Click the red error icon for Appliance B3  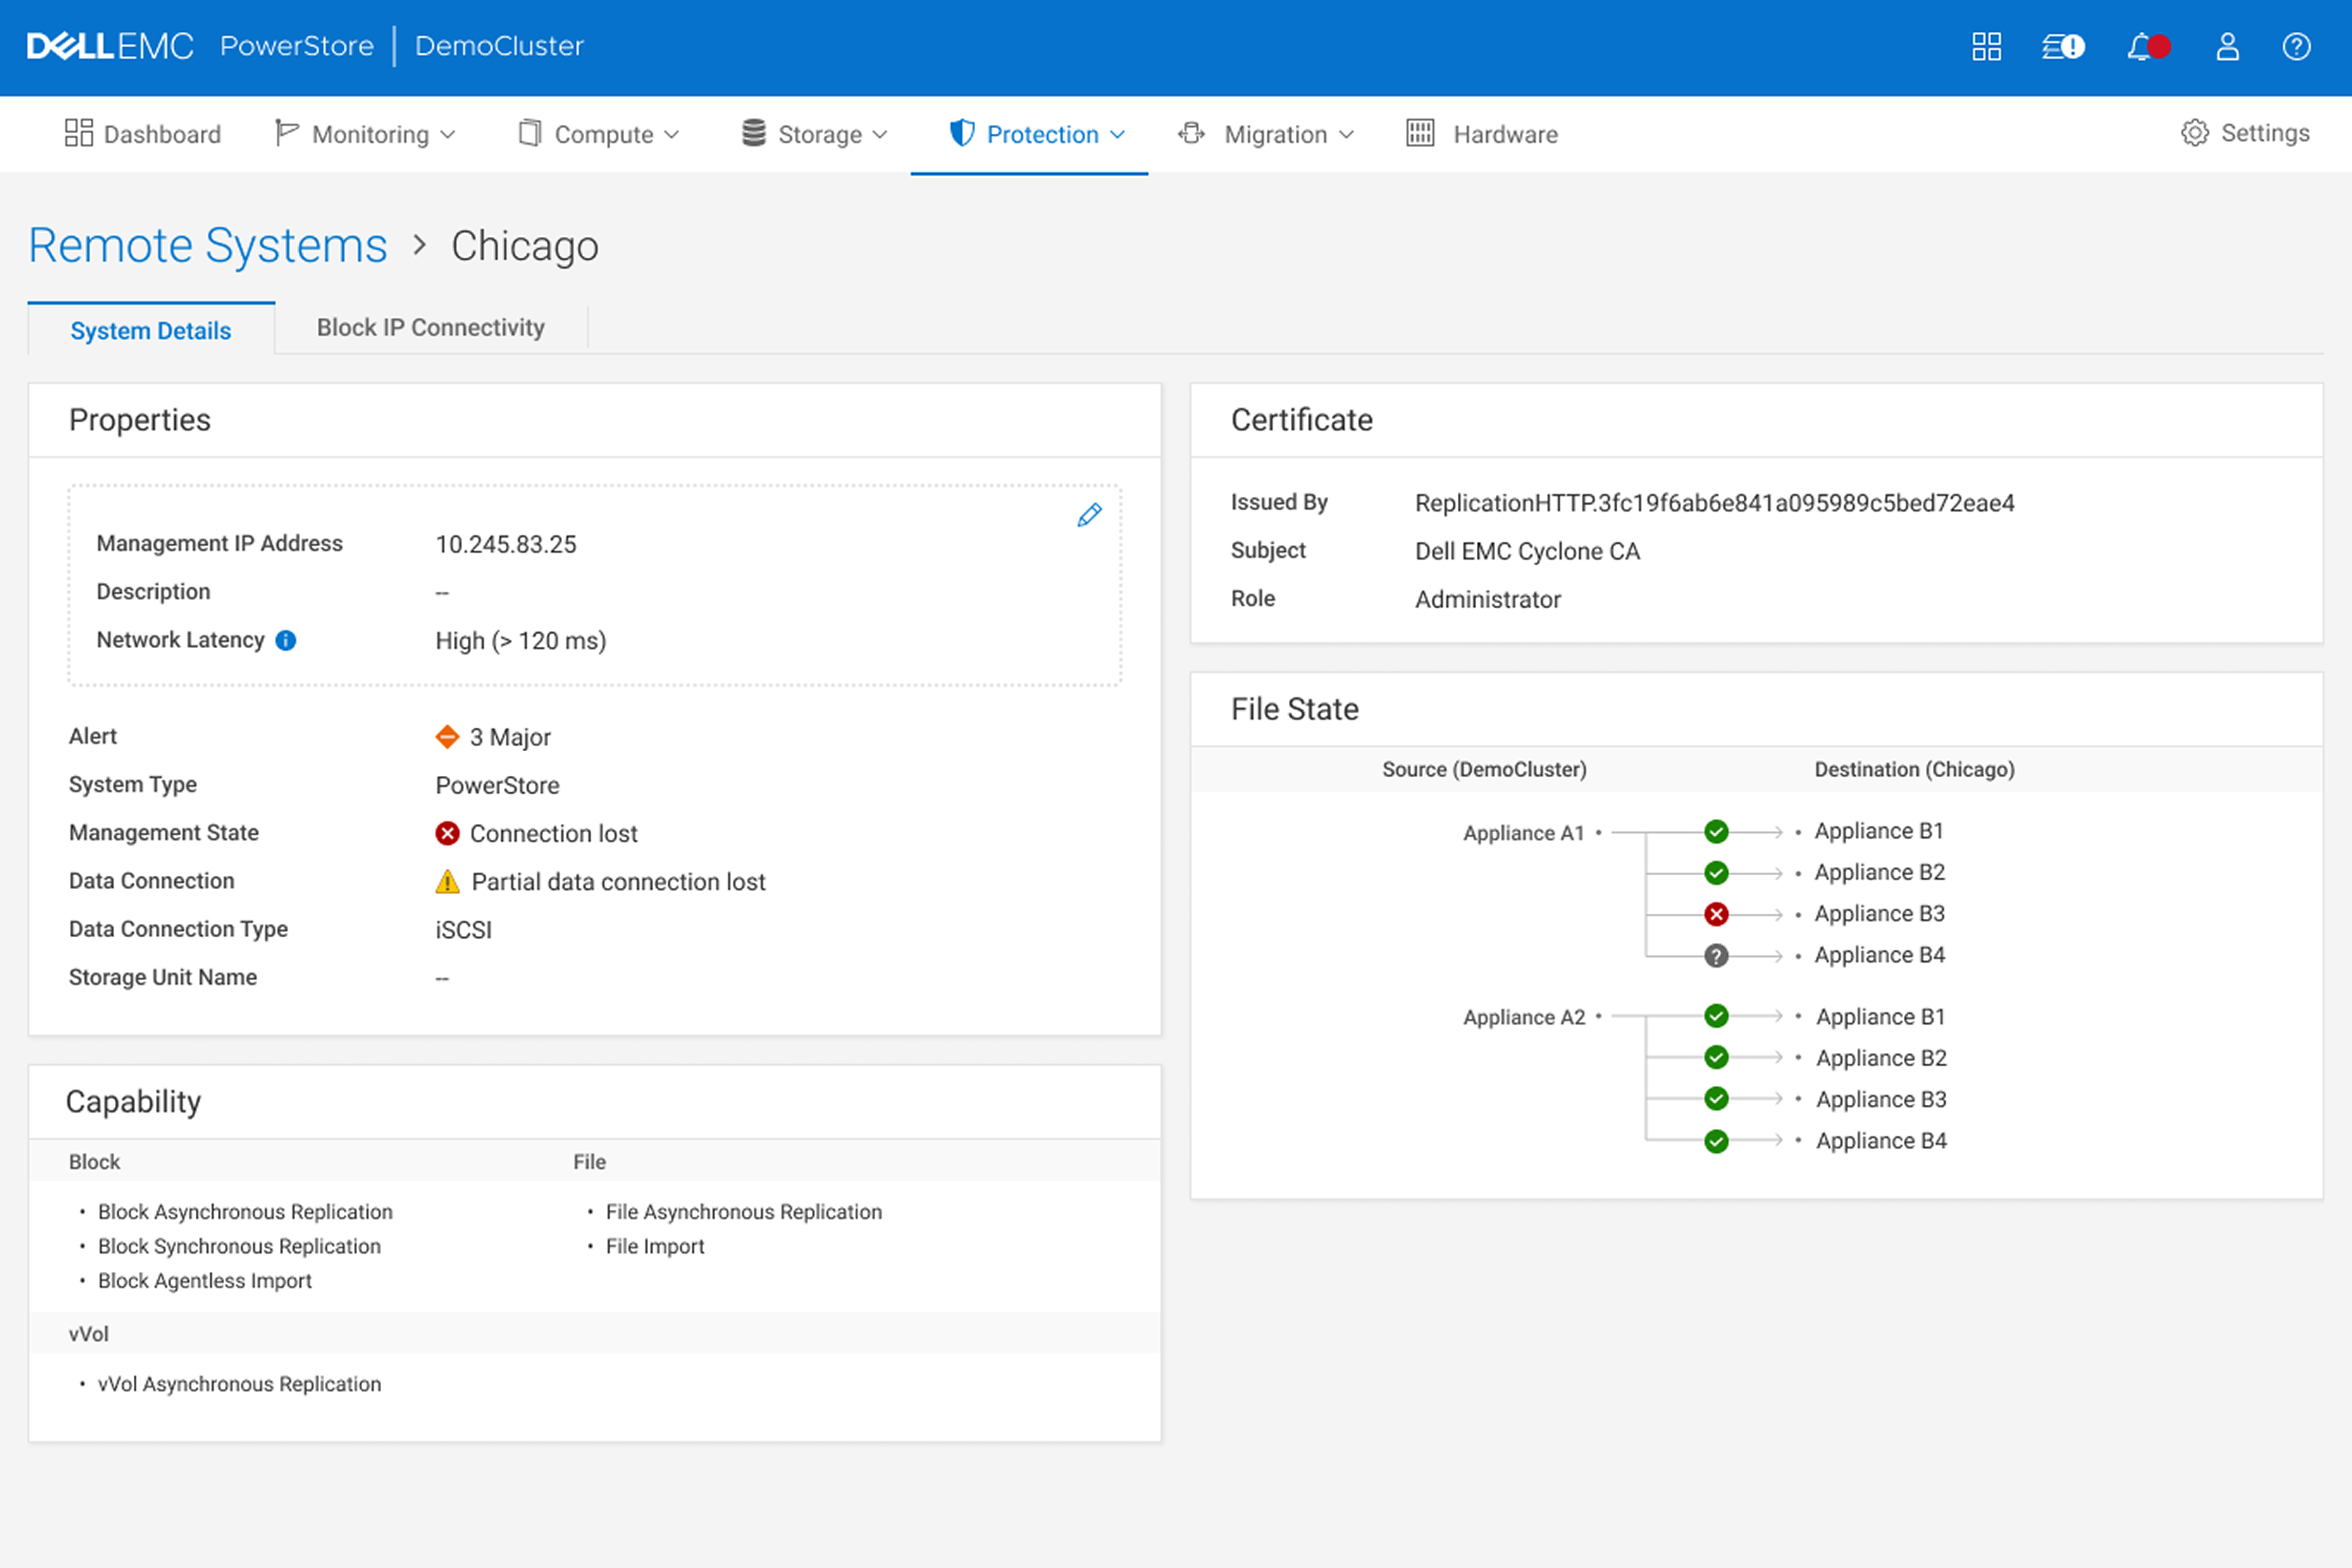[x=1716, y=914]
